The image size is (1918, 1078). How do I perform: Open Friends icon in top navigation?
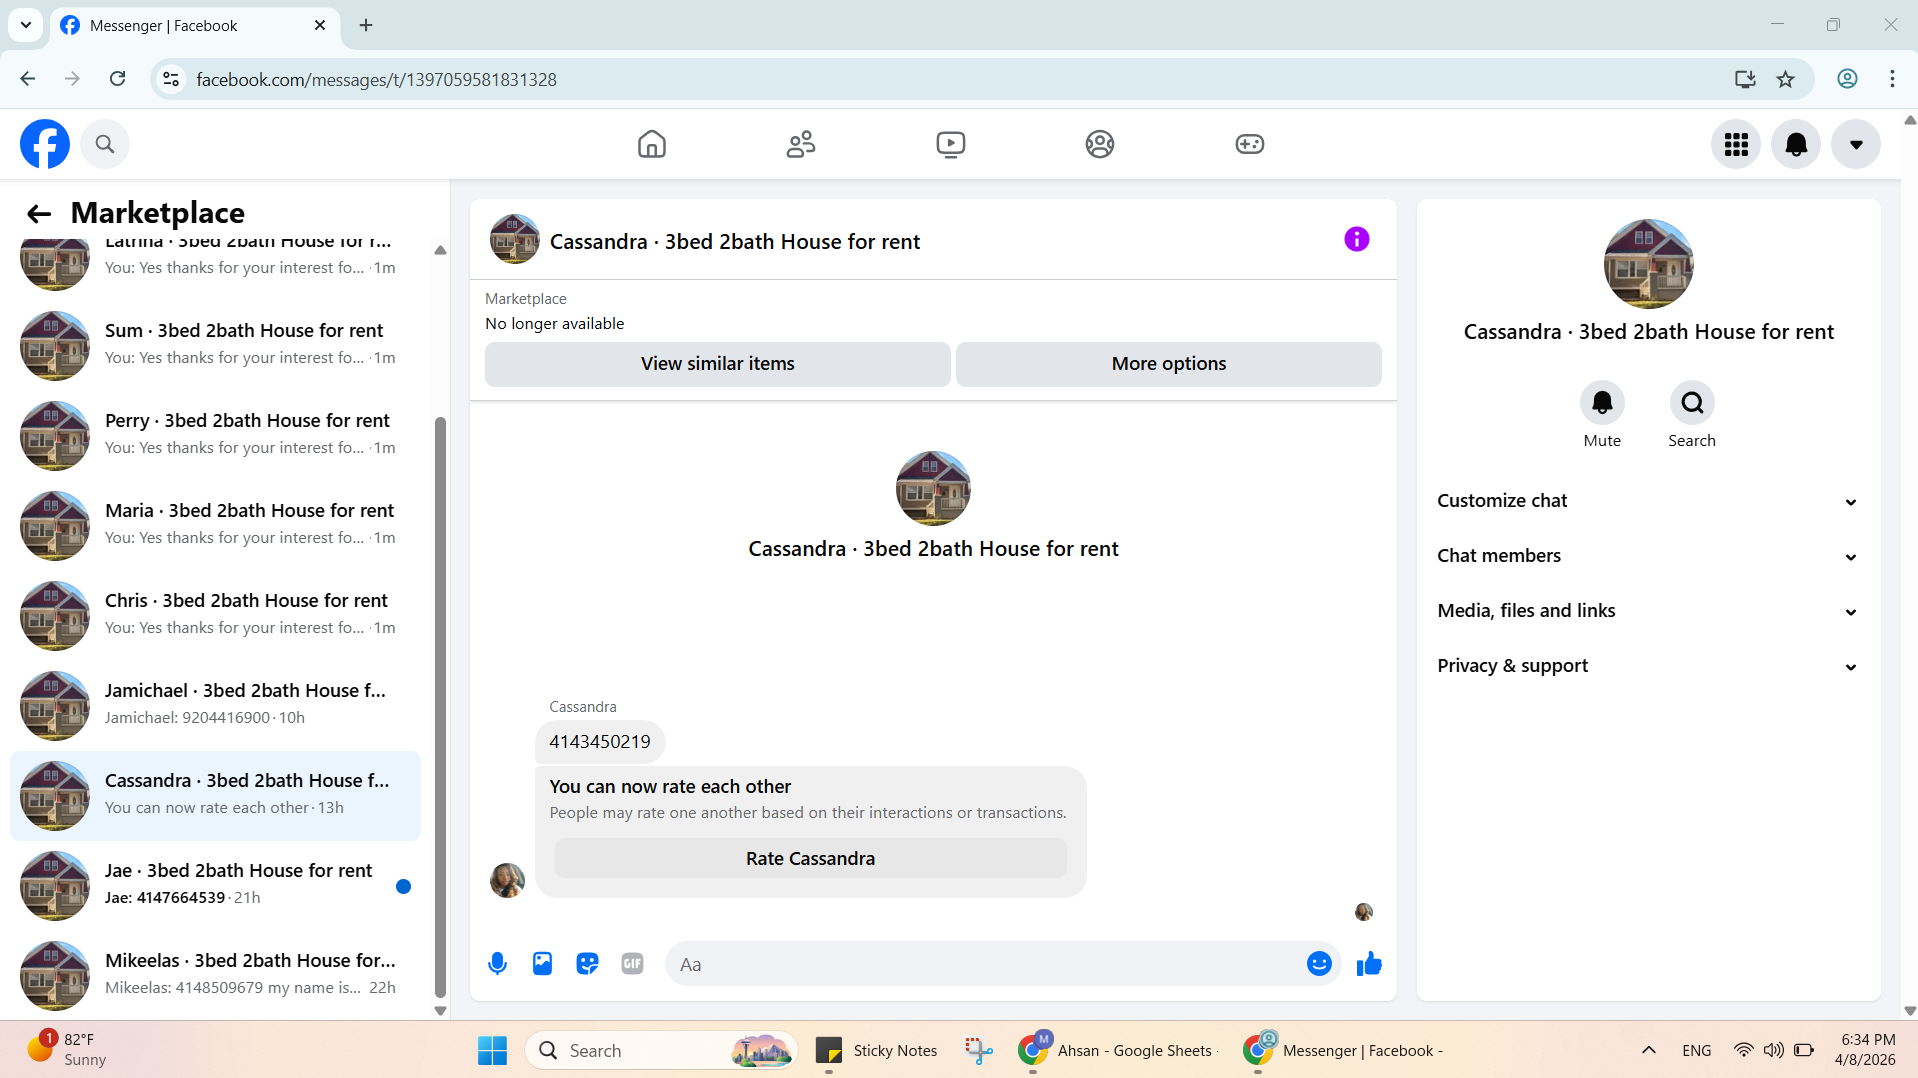(801, 144)
